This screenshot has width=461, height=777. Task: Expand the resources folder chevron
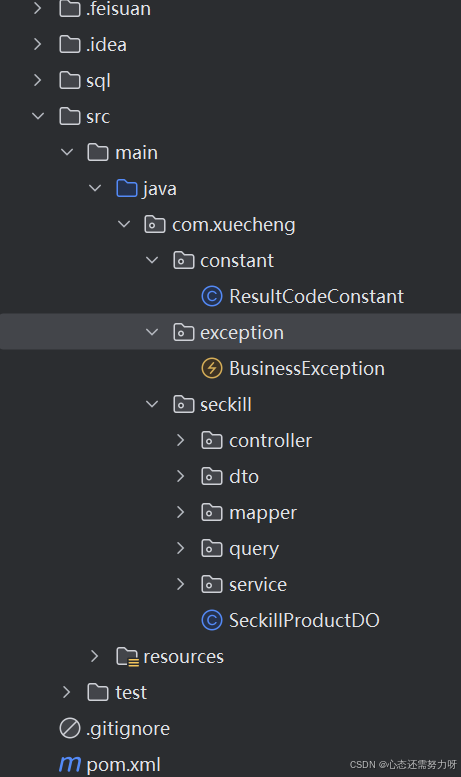[x=94, y=657]
